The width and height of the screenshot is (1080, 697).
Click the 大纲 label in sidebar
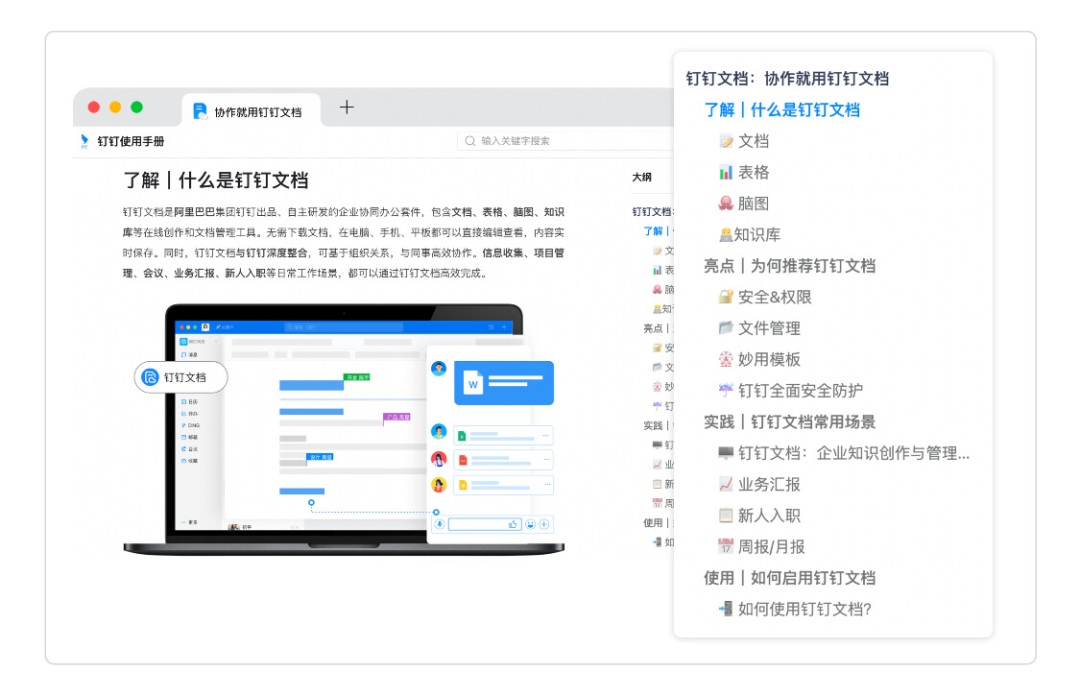(642, 178)
